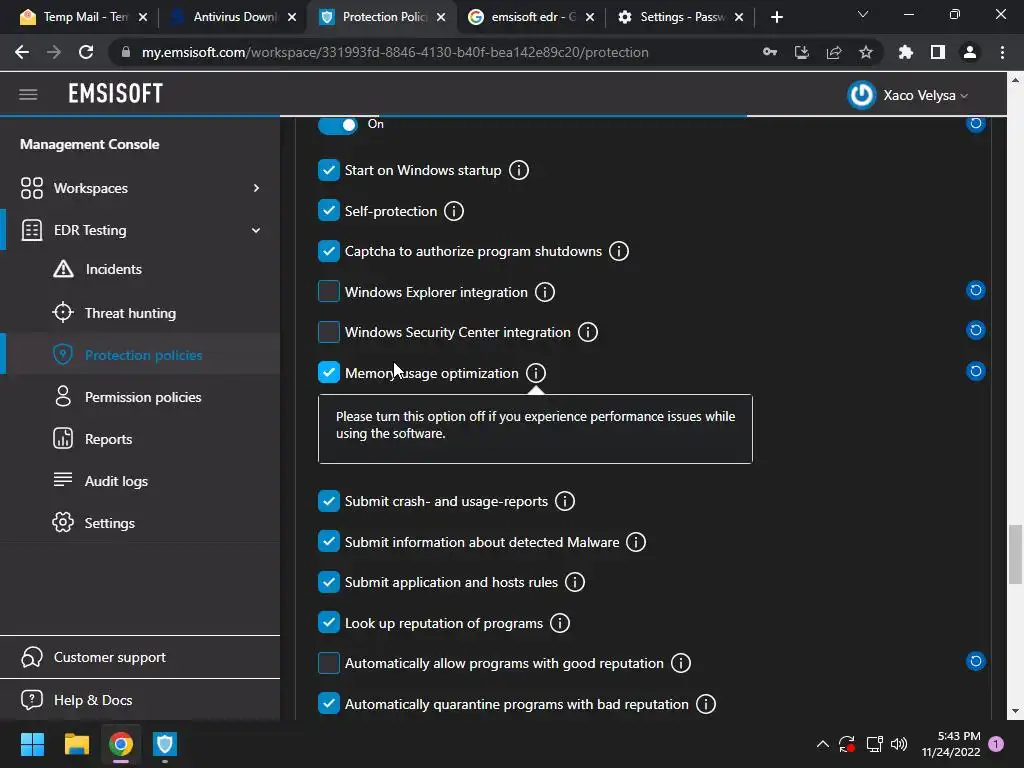The height and width of the screenshot is (768, 1024).
Task: Uncheck Automatically quarantine programs with bad reputation
Action: tap(328, 703)
